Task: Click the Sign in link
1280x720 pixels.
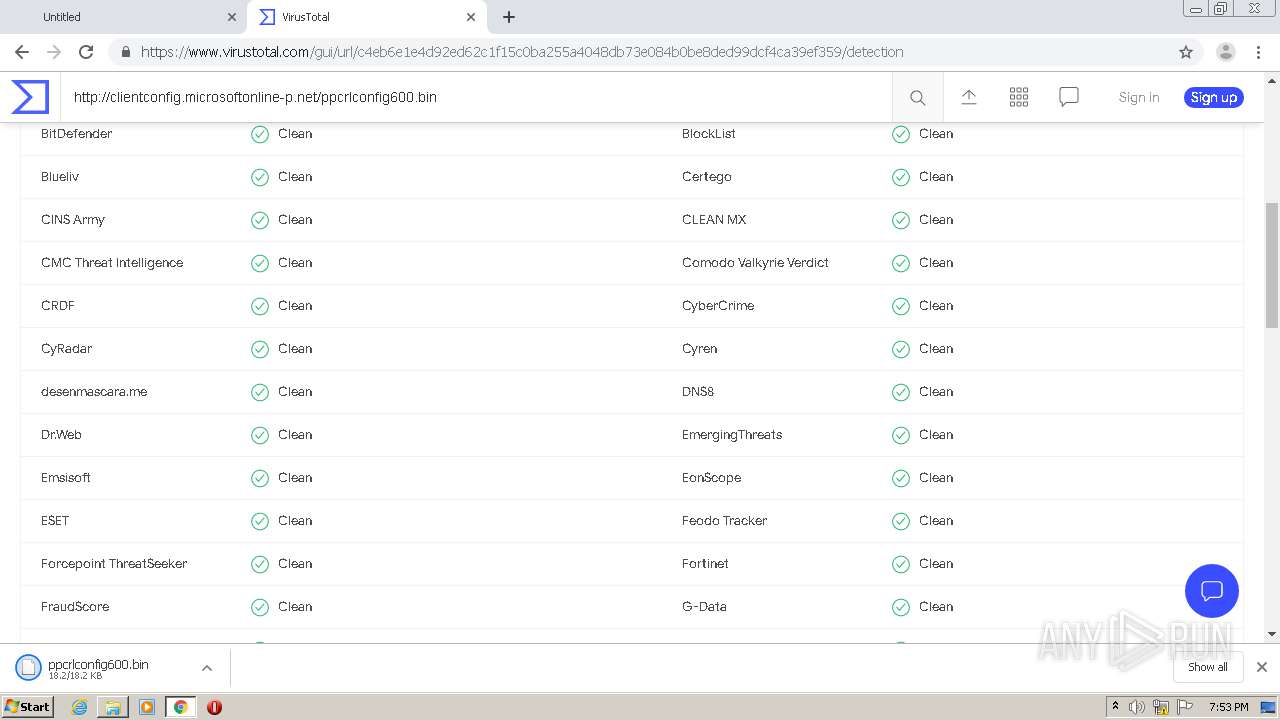Action: coord(1139,97)
